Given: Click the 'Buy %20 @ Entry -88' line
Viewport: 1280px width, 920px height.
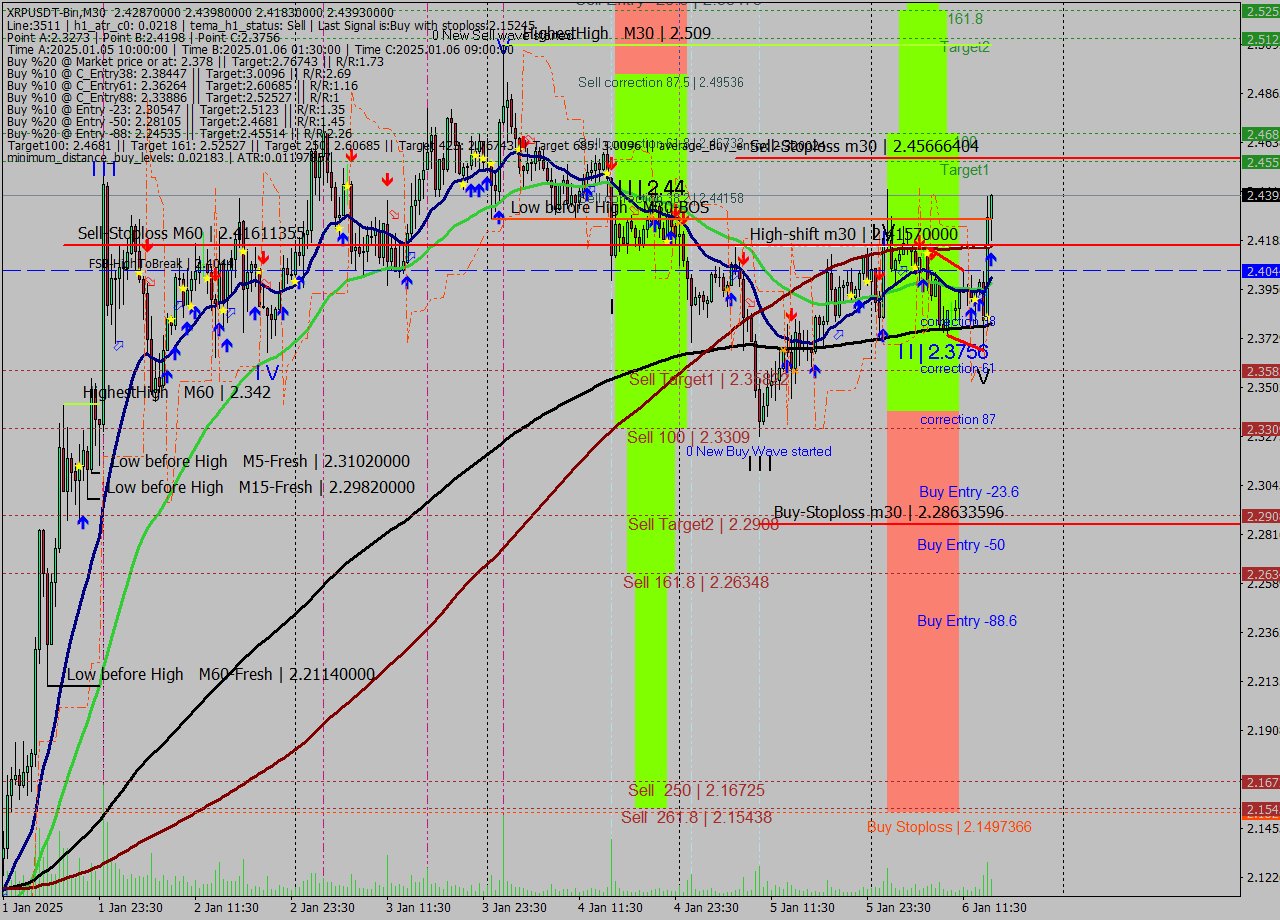Looking at the screenshot, I should (178, 134).
